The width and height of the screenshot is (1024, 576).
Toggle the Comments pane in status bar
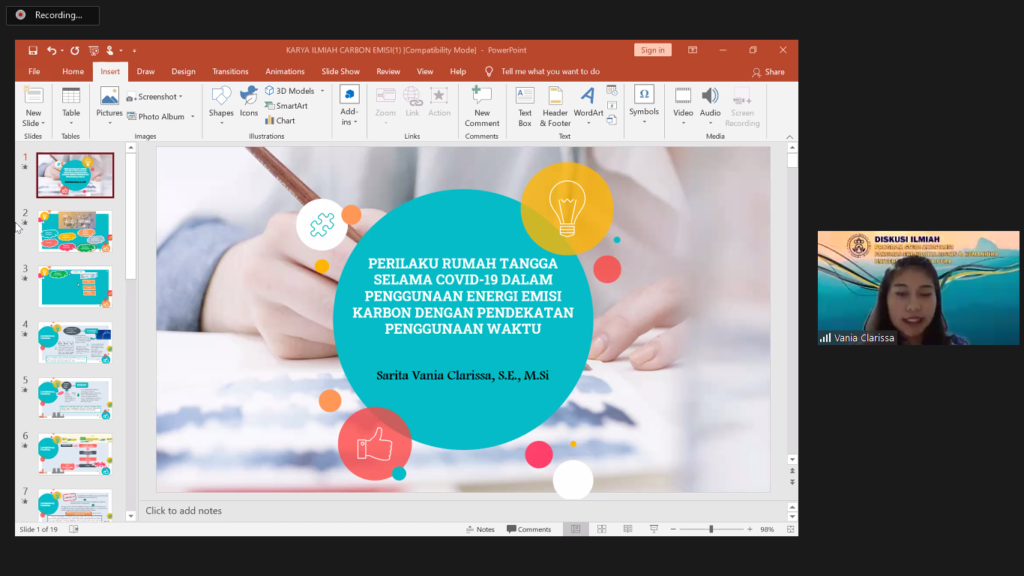(529, 529)
